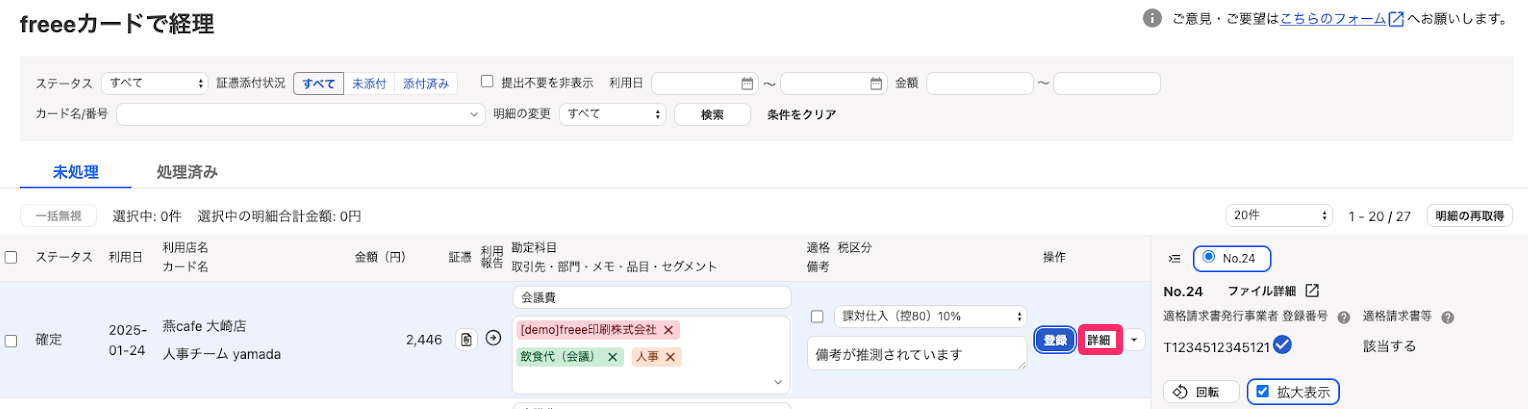Collapse the side panel with list icon
The height and width of the screenshot is (409, 1528).
click(x=1175, y=258)
